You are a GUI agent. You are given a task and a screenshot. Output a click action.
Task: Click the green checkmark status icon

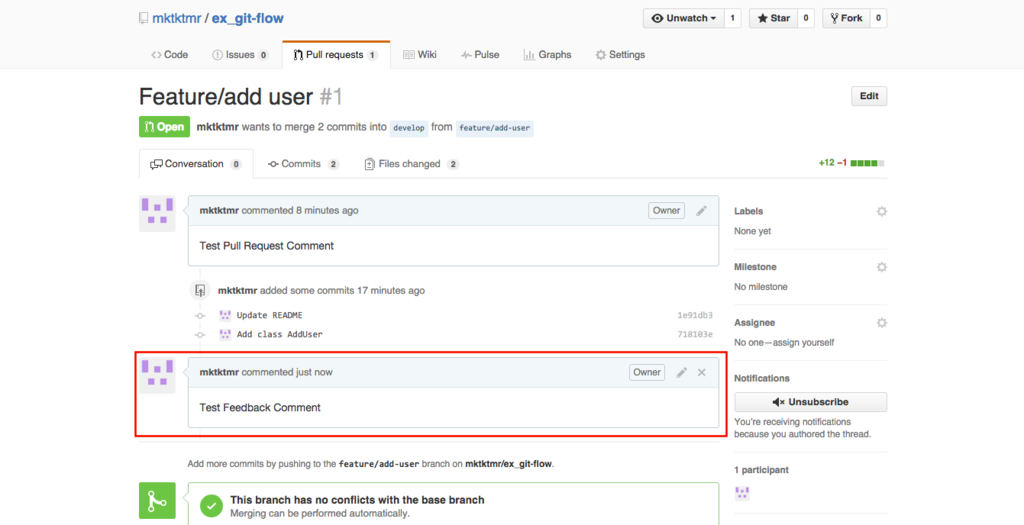click(212, 505)
